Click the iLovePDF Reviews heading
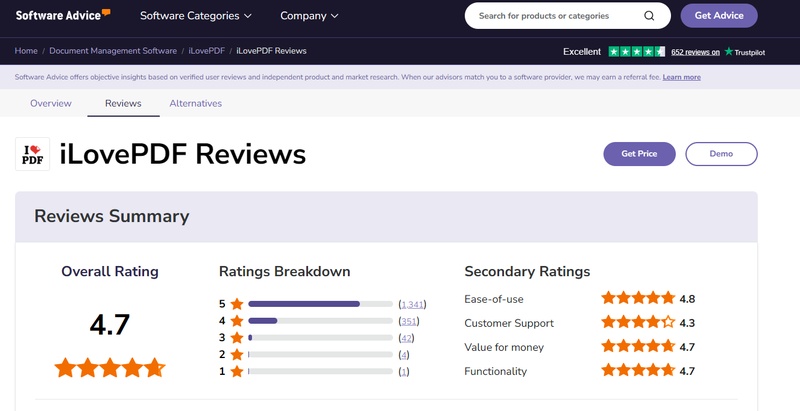Viewport: 800px width, 411px height. (183, 154)
